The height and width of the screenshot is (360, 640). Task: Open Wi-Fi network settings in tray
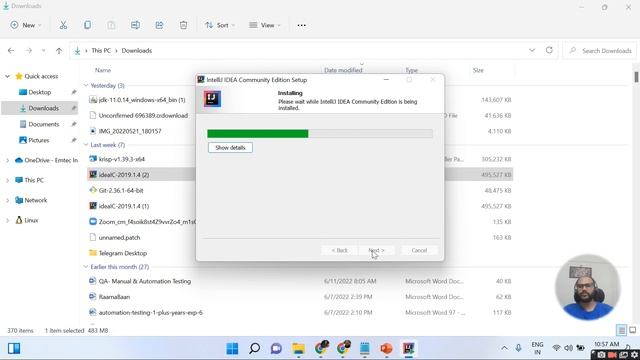tap(556, 348)
